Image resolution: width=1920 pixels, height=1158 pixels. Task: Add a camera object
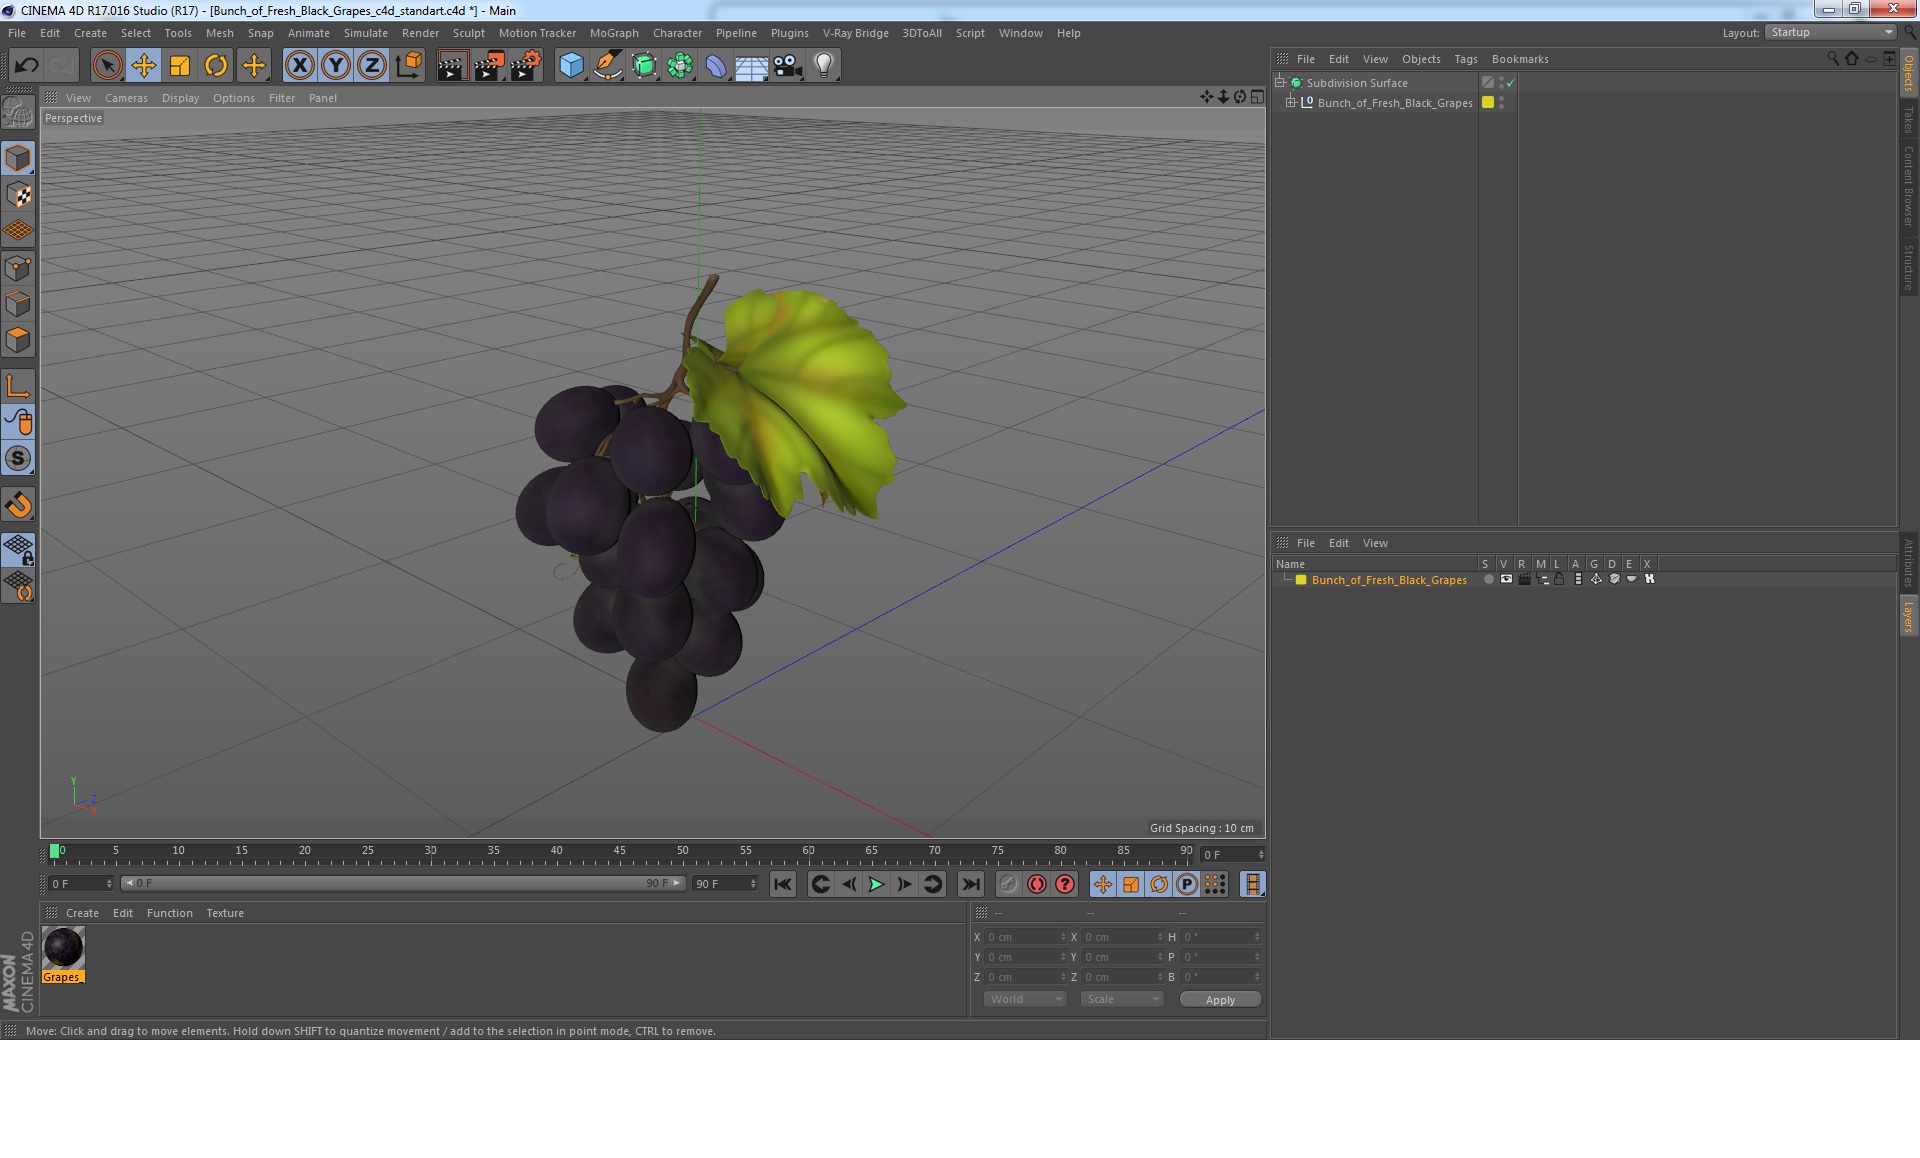(x=787, y=66)
